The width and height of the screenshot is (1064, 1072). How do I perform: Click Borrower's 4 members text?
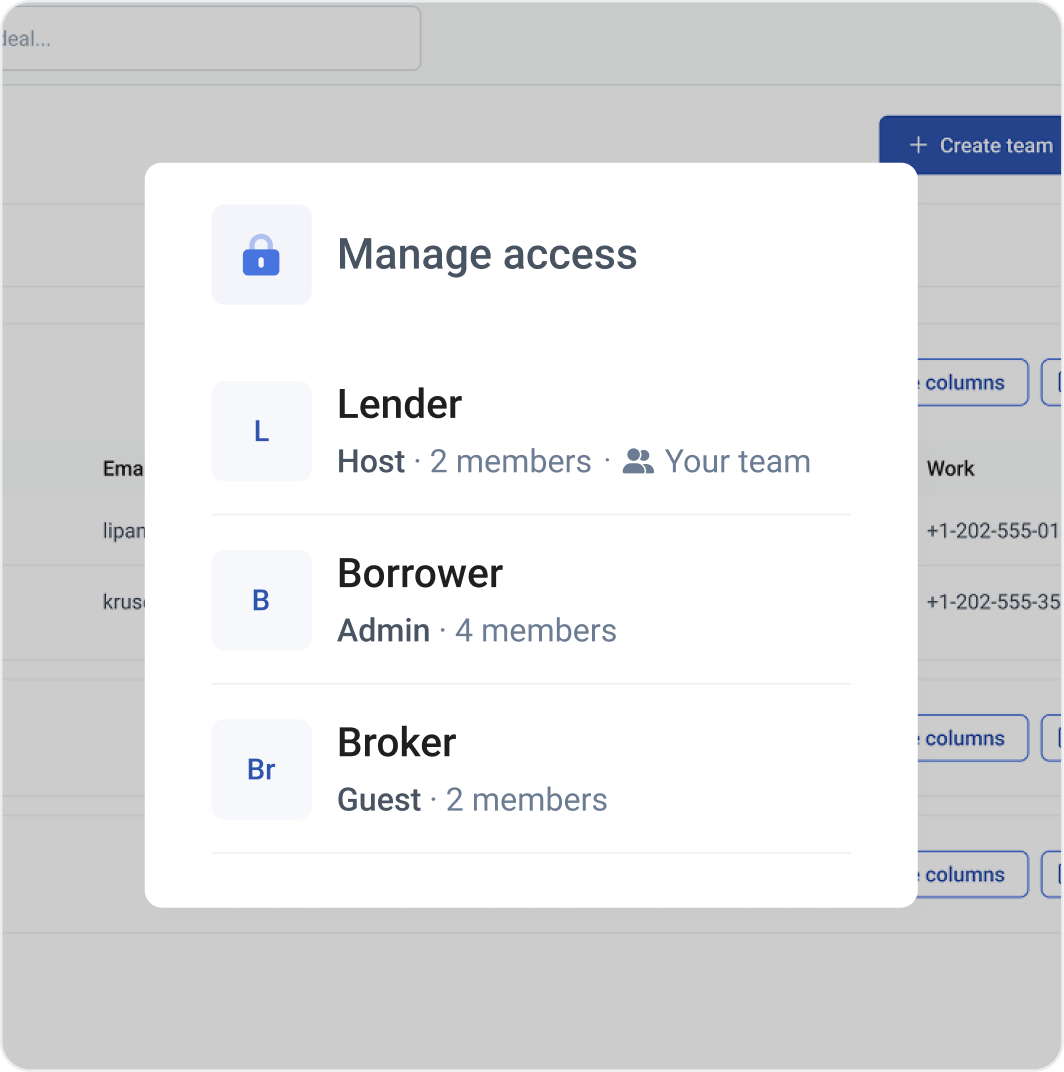point(535,630)
